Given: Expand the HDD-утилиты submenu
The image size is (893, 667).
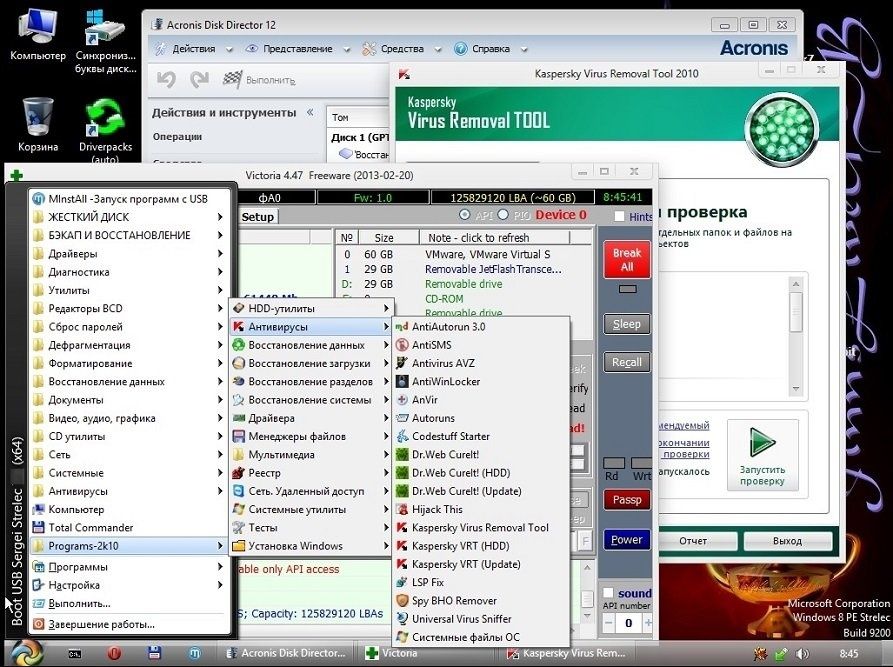Looking at the screenshot, I should pos(311,309).
